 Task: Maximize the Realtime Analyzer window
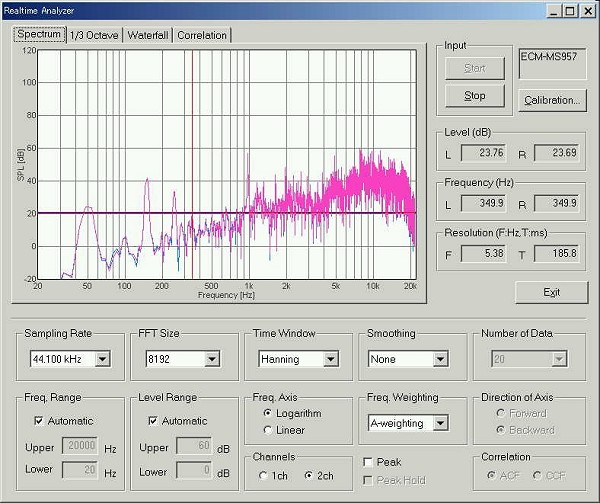[x=570, y=11]
